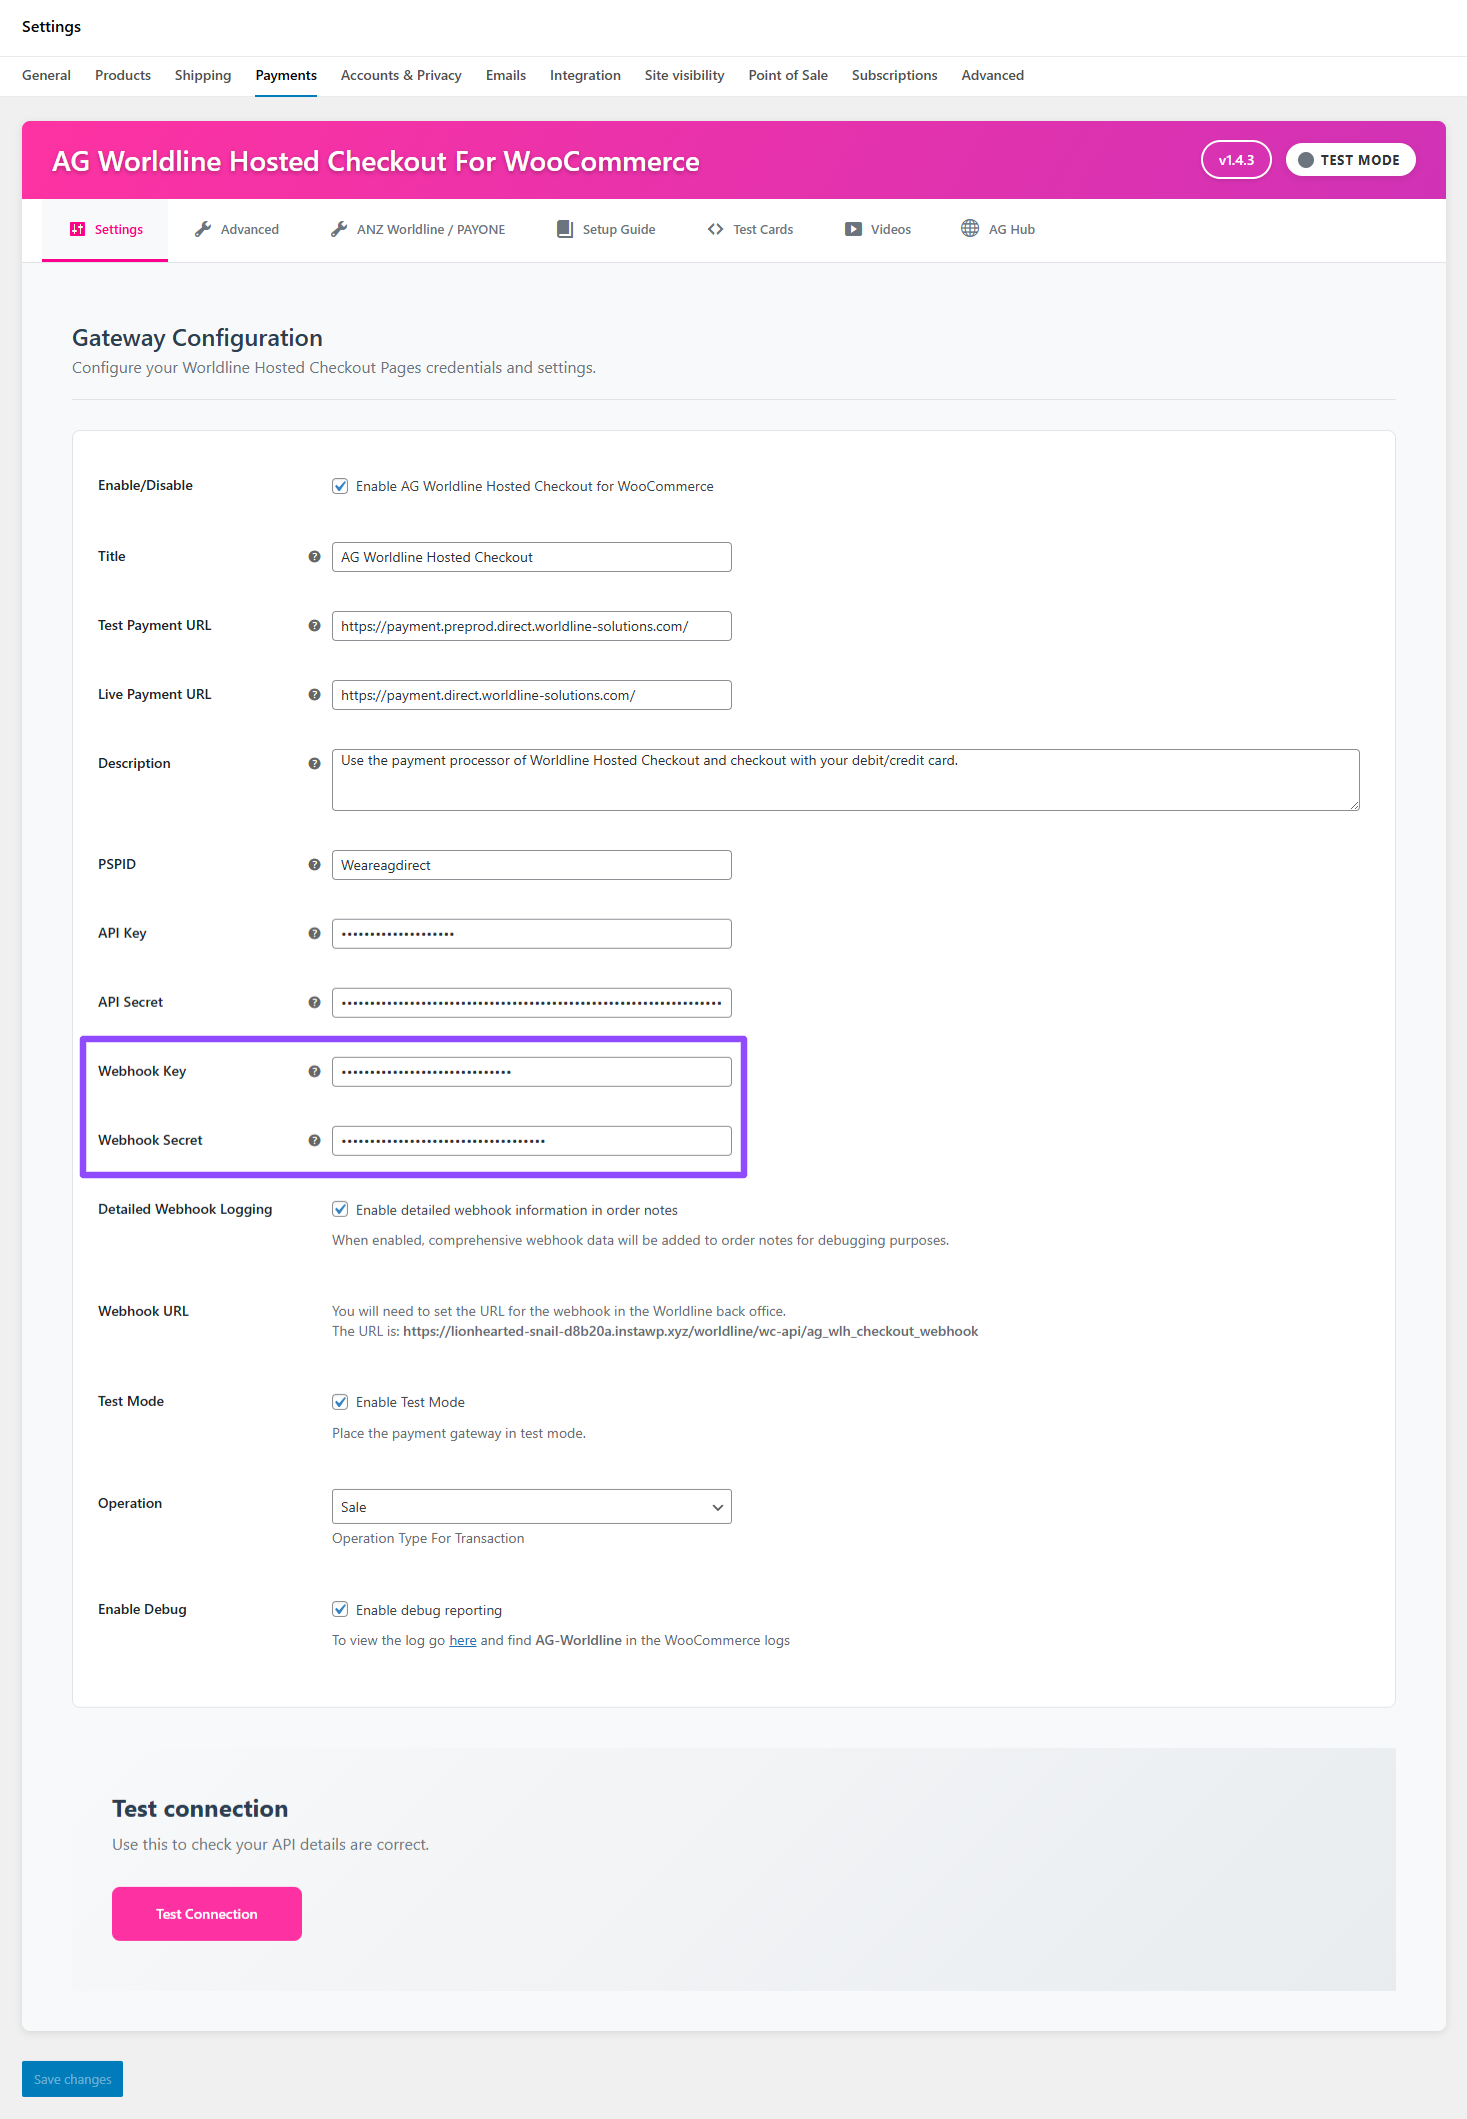The height and width of the screenshot is (2119, 1467).
Task: Follow the 'here' link to logs
Action: click(x=462, y=1641)
